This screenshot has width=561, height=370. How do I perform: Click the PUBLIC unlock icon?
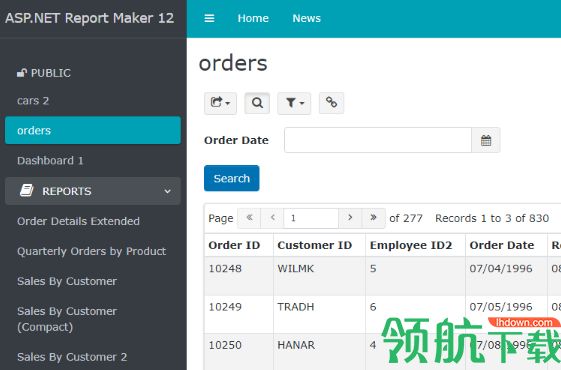[21, 73]
